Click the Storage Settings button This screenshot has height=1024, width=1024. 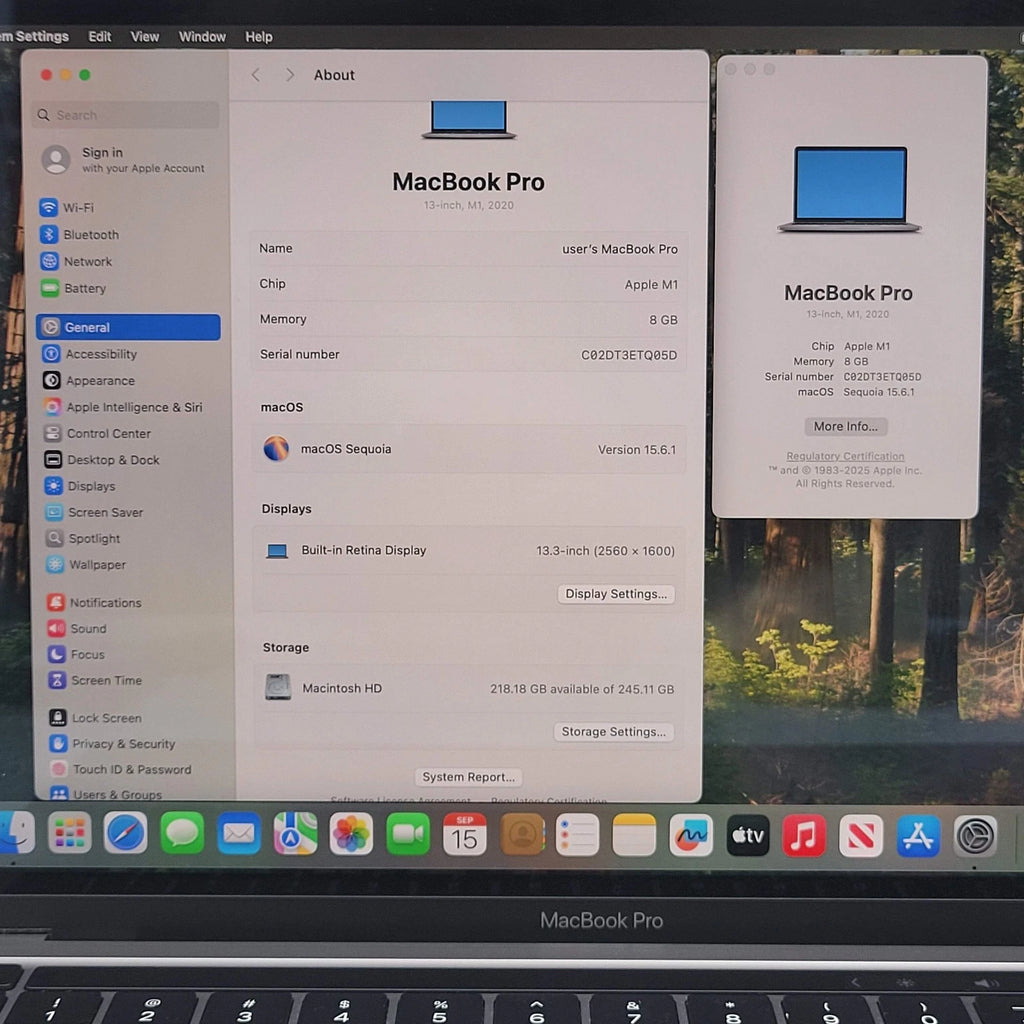(x=613, y=732)
